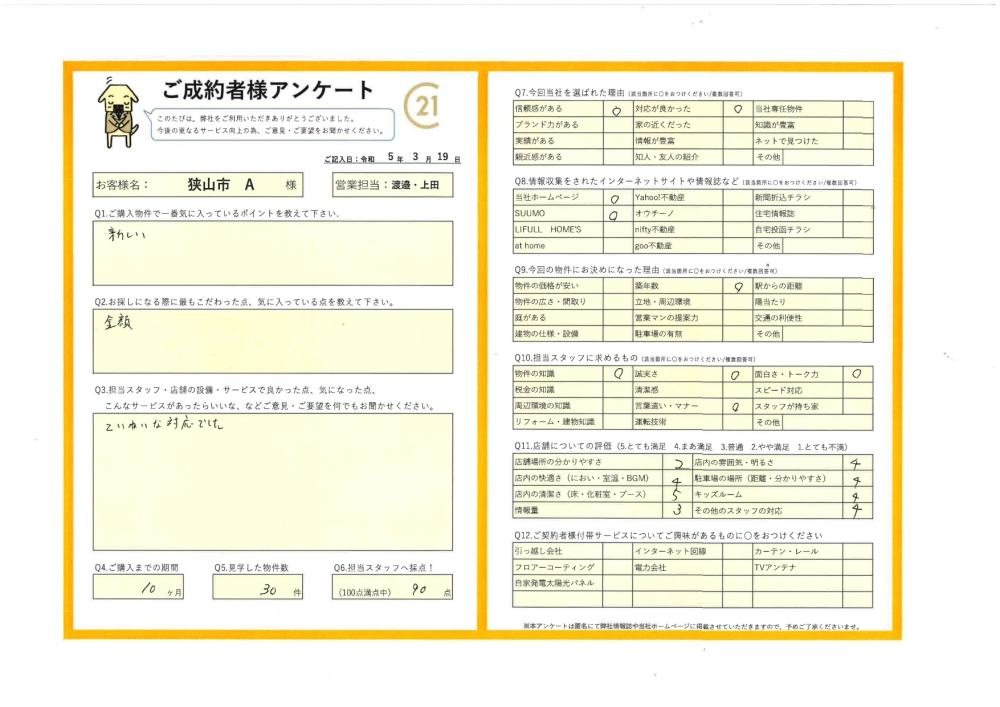The width and height of the screenshot is (1000, 707).
Task: Click the Q7.今回当社を選ばれた理由 heading
Action: point(570,93)
